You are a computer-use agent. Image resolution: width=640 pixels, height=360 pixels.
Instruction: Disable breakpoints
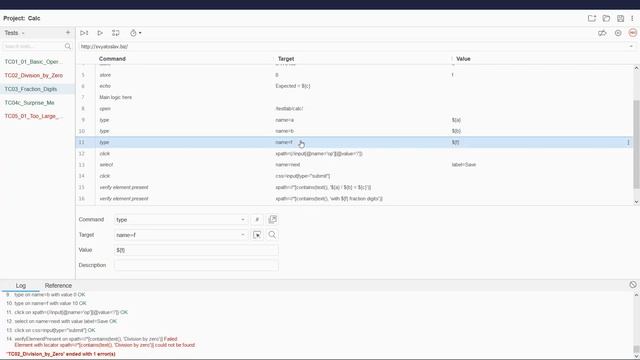(602, 33)
